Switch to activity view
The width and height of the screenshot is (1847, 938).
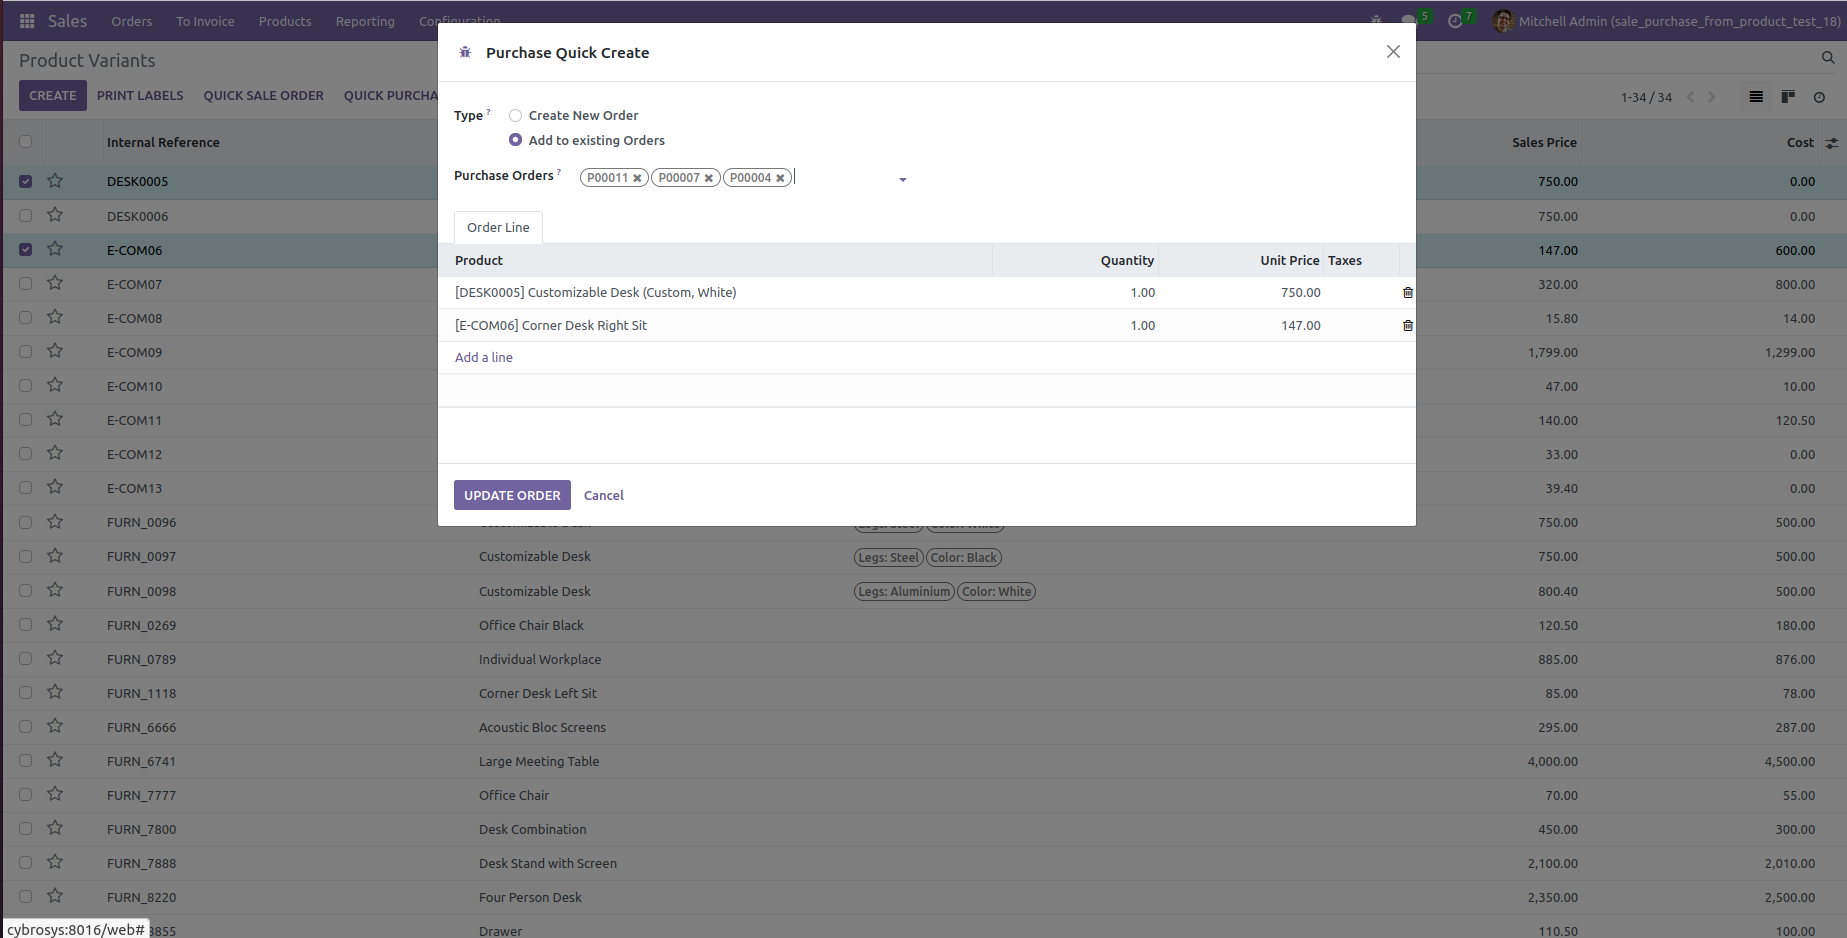1819,97
